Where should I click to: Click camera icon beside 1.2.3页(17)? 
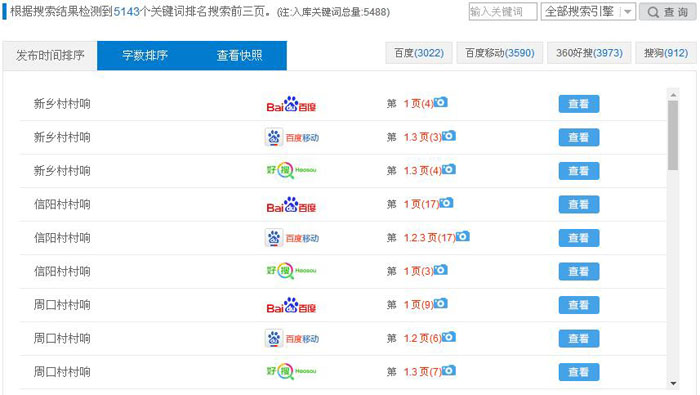[462, 236]
